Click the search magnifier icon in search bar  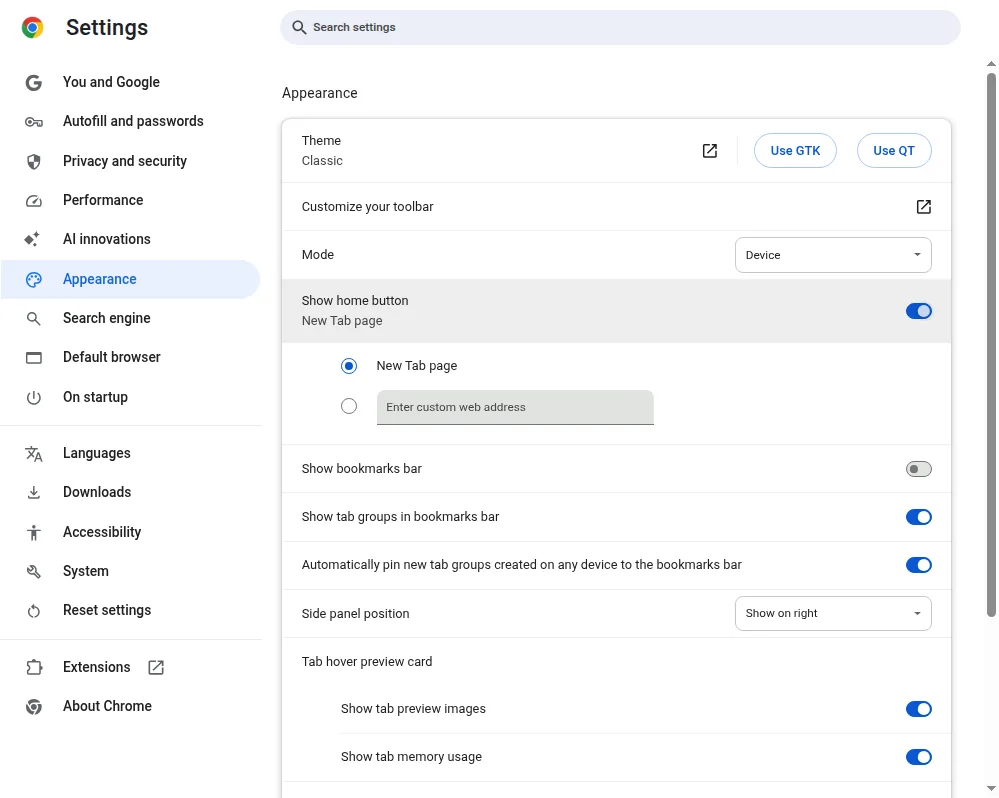[299, 27]
